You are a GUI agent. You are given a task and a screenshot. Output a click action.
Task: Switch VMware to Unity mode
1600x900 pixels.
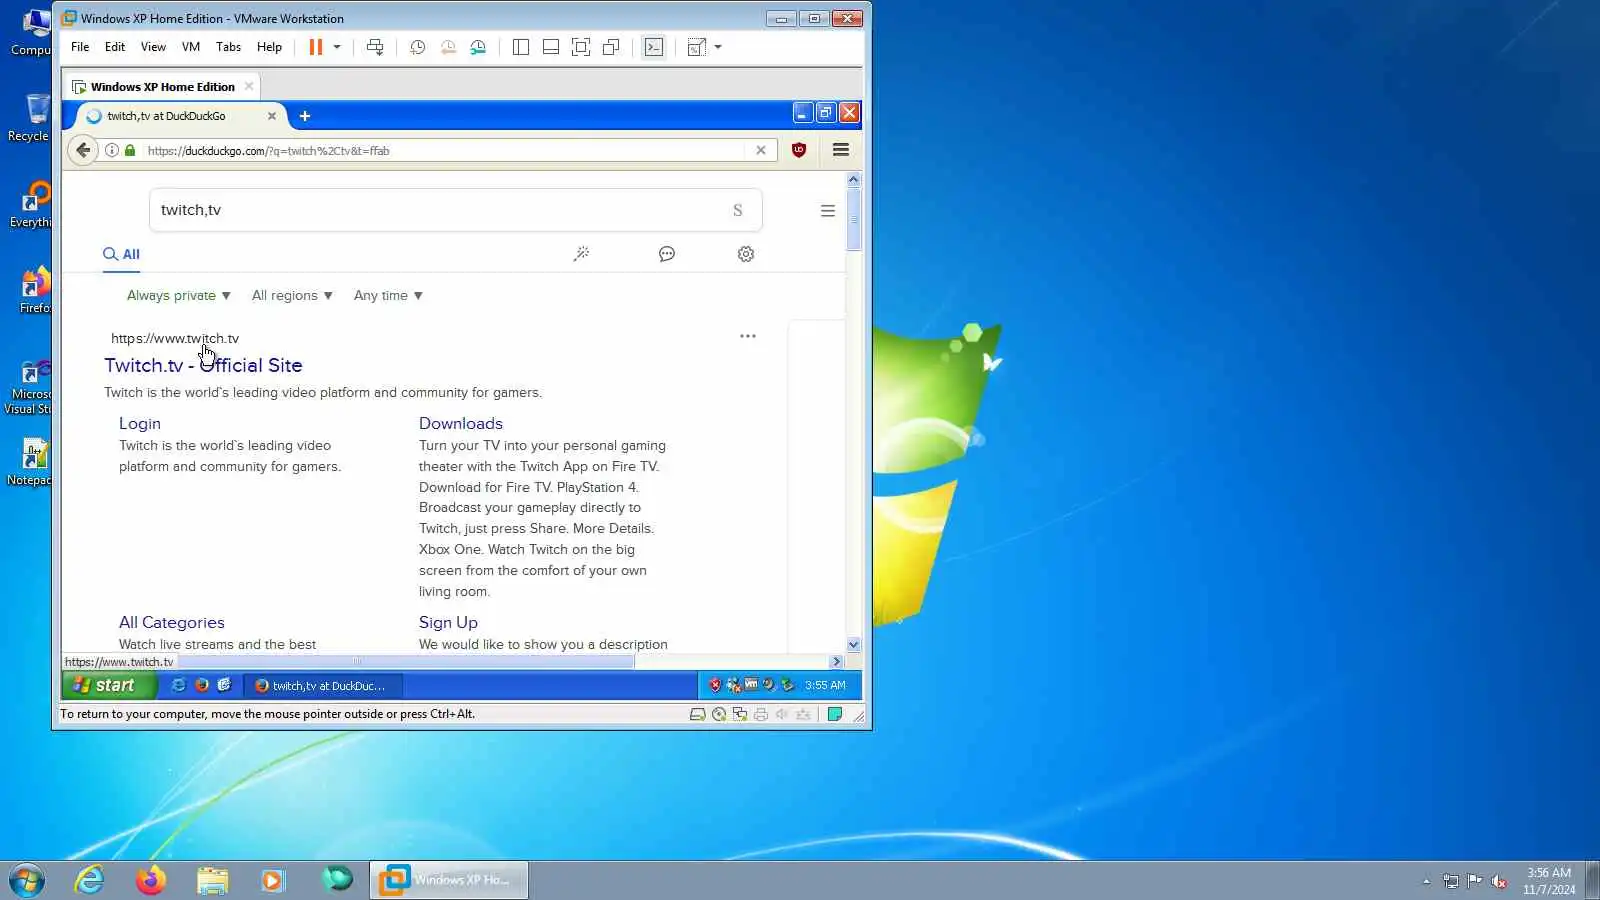click(611, 47)
